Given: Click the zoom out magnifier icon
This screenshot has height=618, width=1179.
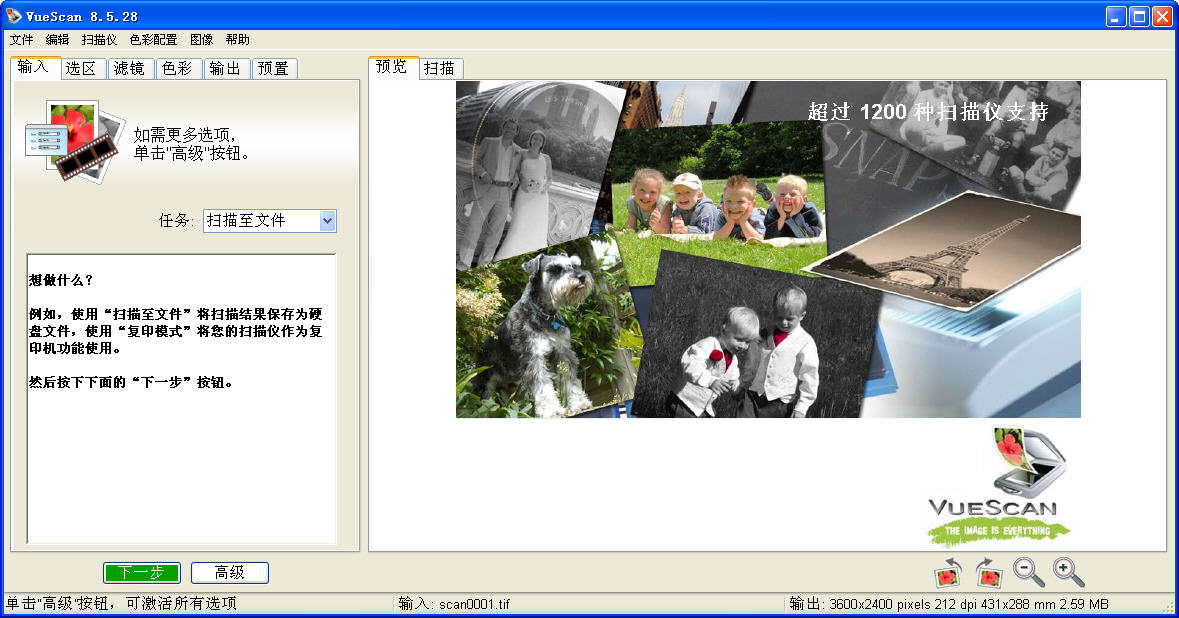Looking at the screenshot, I should (1028, 572).
